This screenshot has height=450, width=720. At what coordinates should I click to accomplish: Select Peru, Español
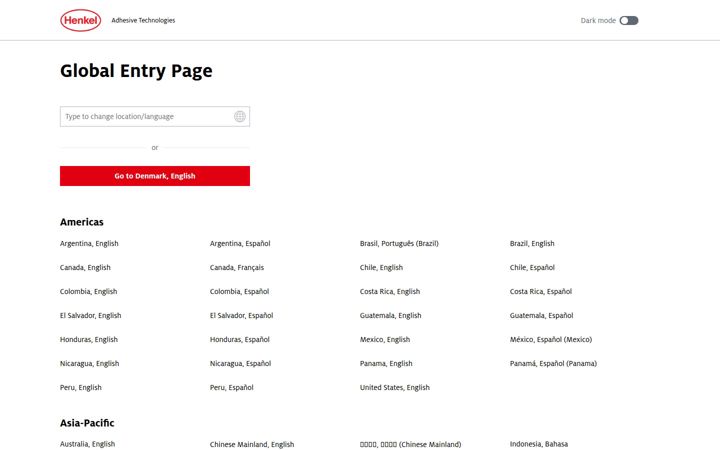point(231,387)
